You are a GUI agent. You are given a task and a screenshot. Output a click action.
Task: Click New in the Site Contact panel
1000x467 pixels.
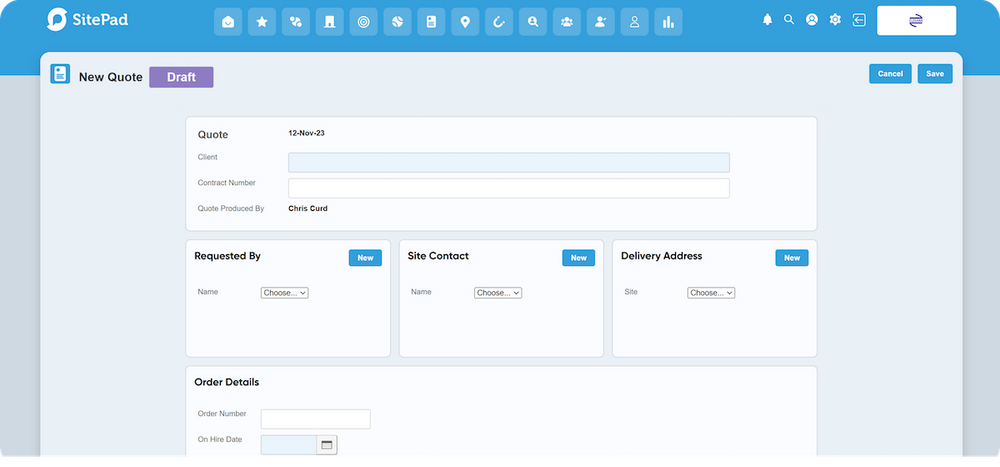click(578, 258)
